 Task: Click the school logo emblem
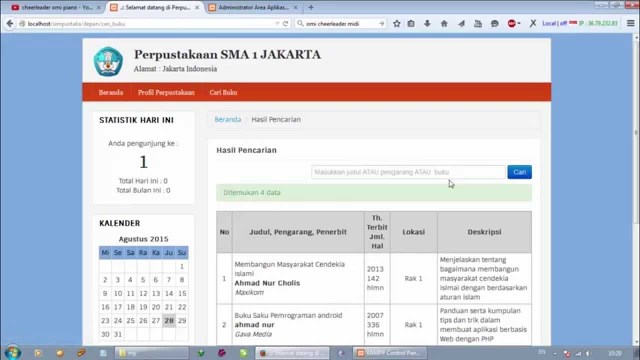tap(108, 62)
